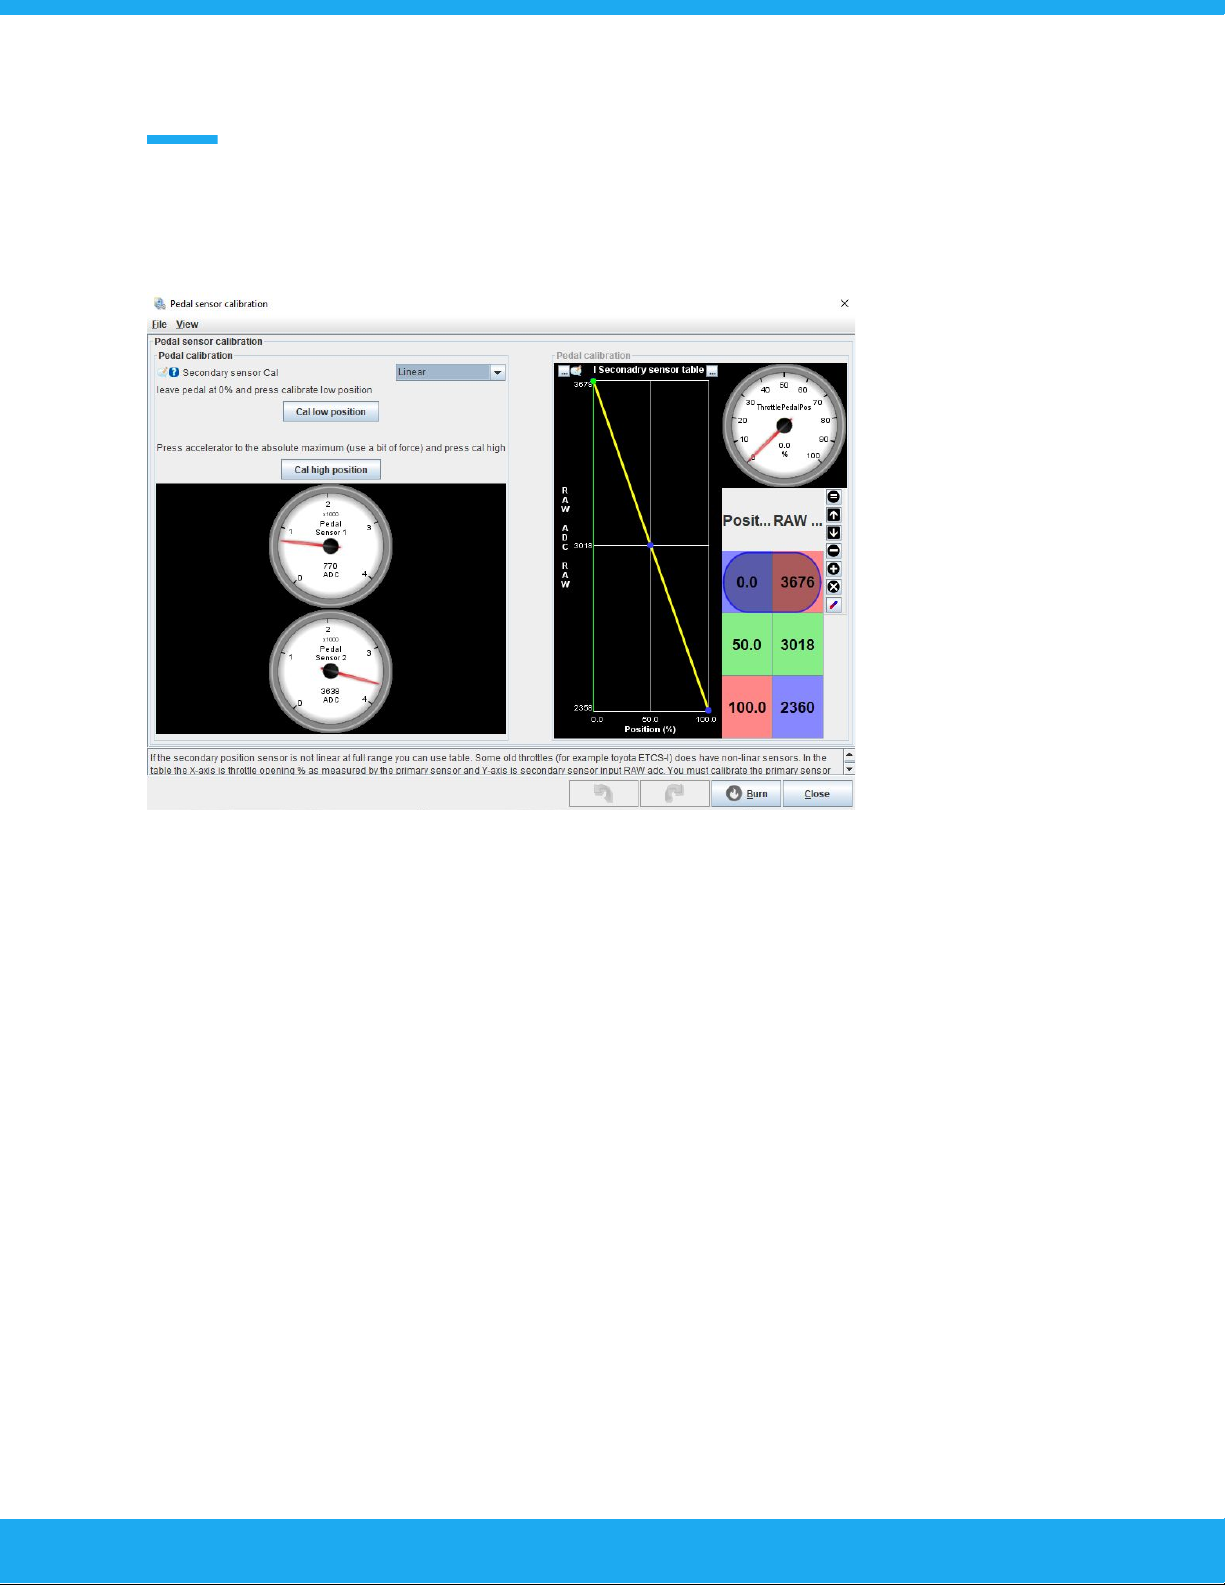Click the graph view icon next to the left options button
1225x1585 pixels.
click(576, 371)
